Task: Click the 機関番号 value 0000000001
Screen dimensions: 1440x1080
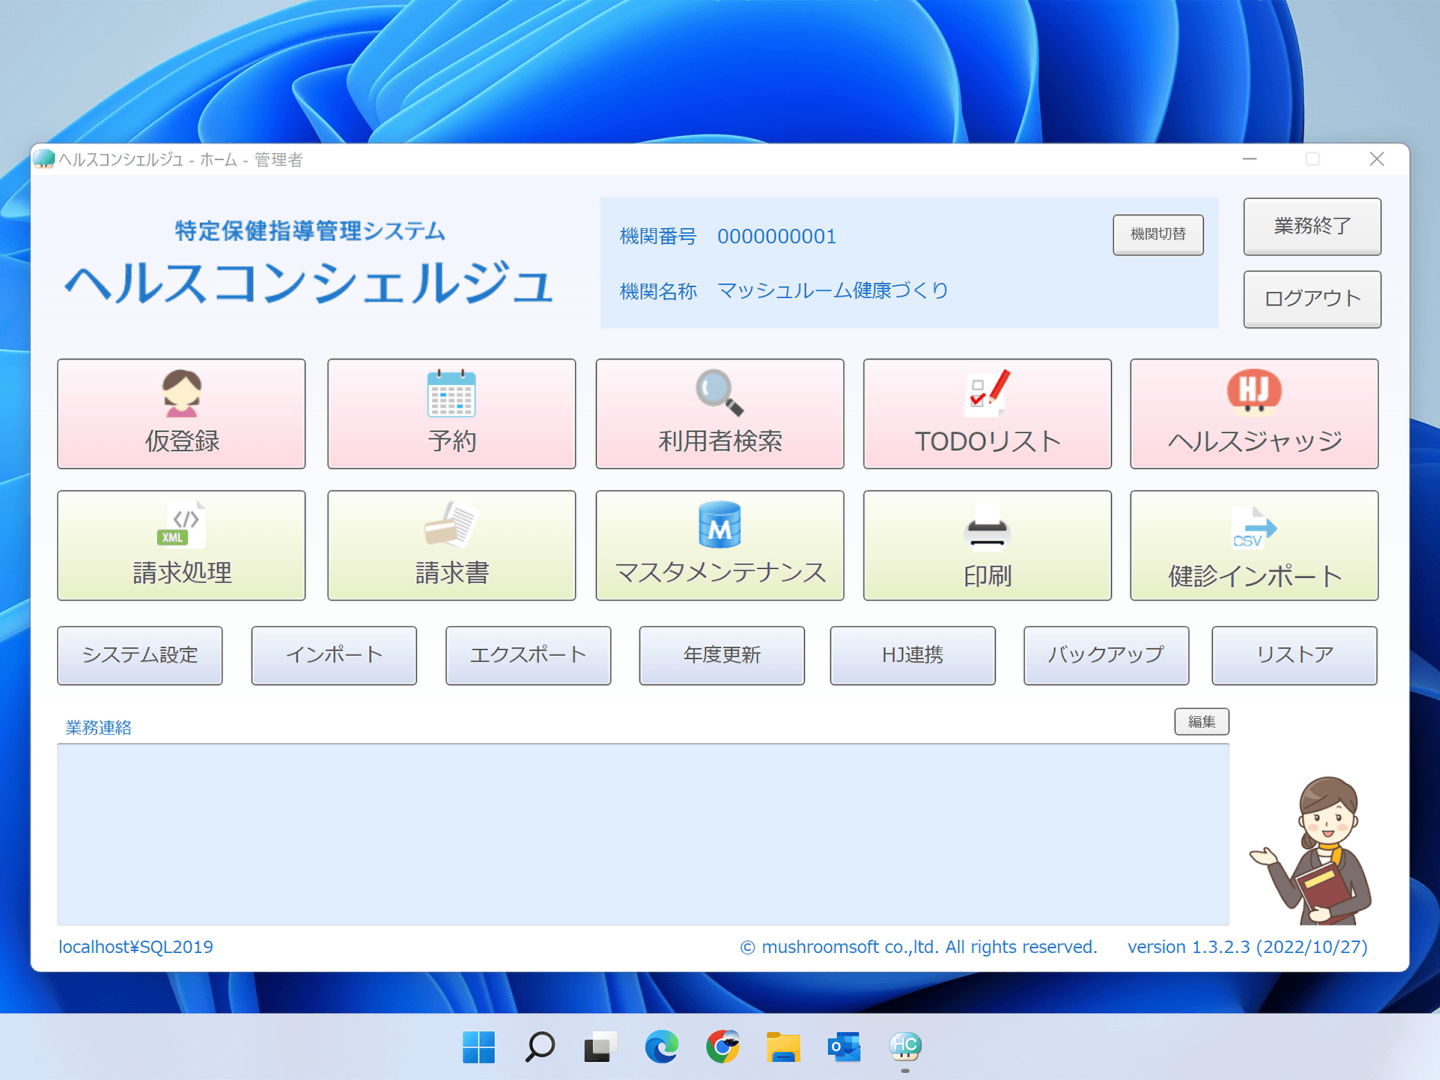Action: pyautogui.click(x=777, y=237)
